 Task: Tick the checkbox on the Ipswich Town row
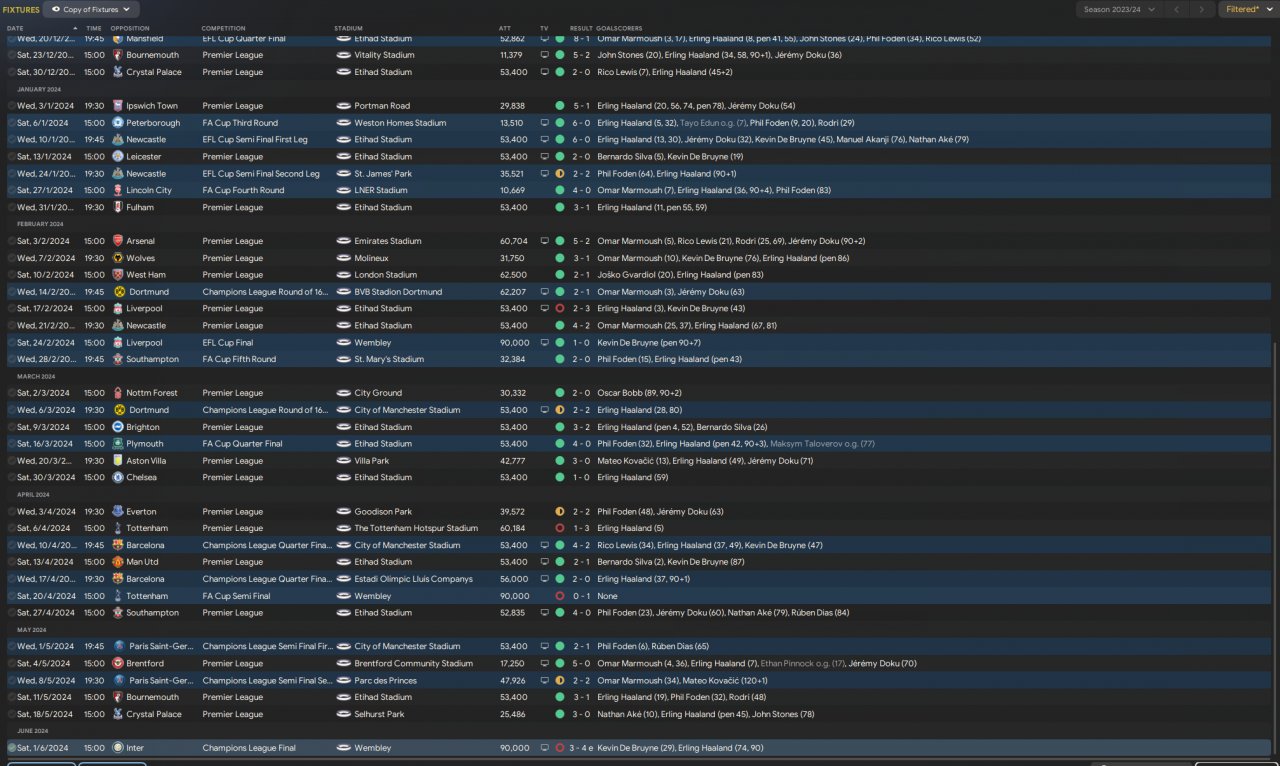point(12,106)
